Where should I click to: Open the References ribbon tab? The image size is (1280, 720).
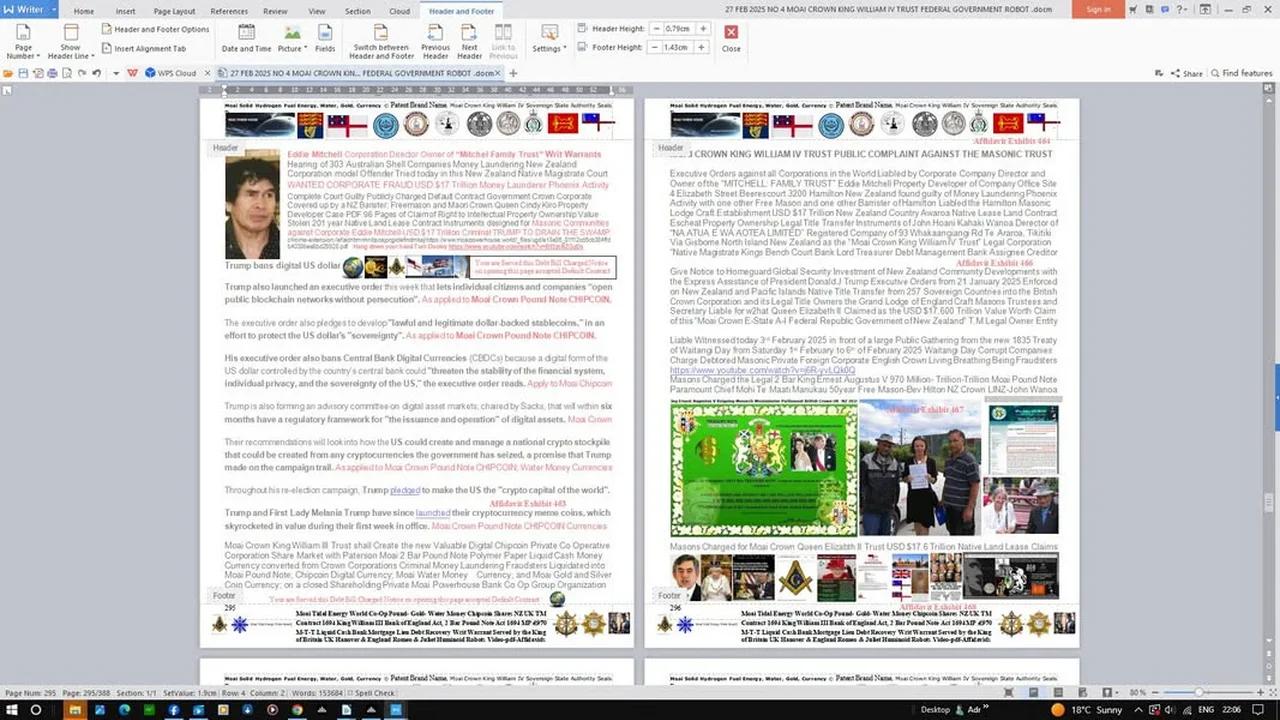tap(229, 11)
